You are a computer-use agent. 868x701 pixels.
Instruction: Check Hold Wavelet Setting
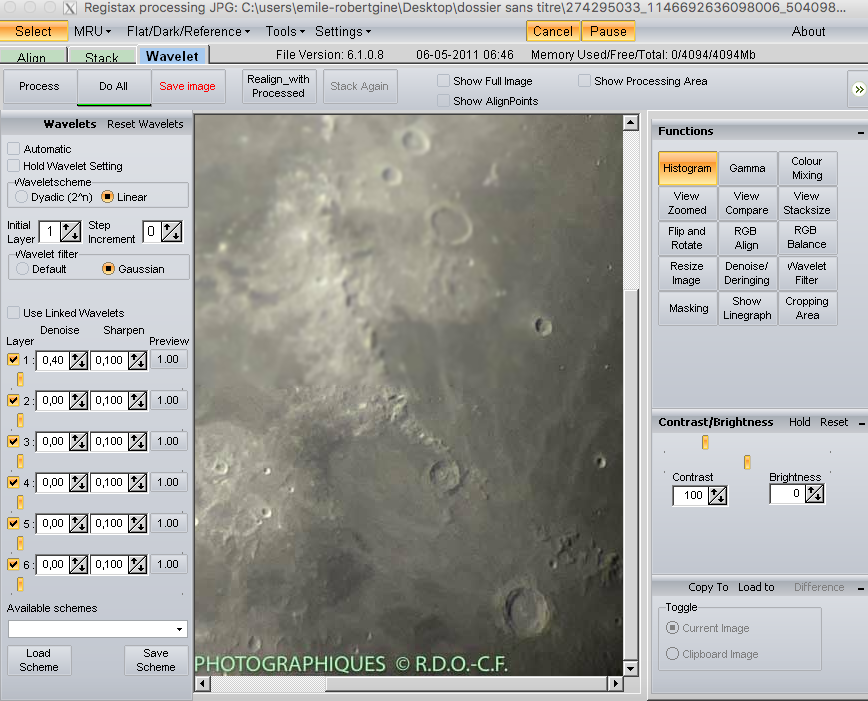13,166
